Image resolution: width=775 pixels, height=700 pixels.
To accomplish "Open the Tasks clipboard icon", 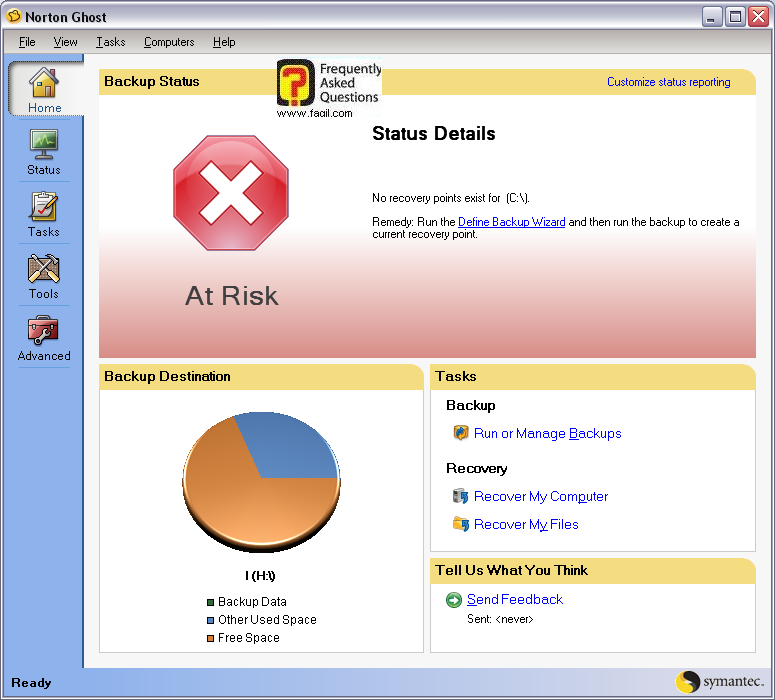I will 43,207.
